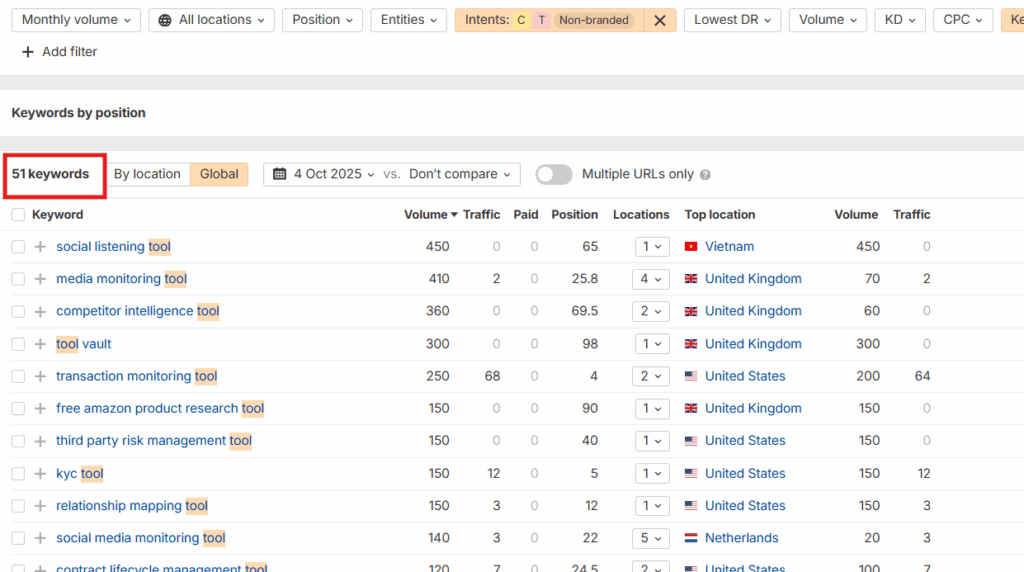This screenshot has height=572, width=1024.
Task: Click the calendar icon for 4 Oct 2025
Action: pos(280,174)
